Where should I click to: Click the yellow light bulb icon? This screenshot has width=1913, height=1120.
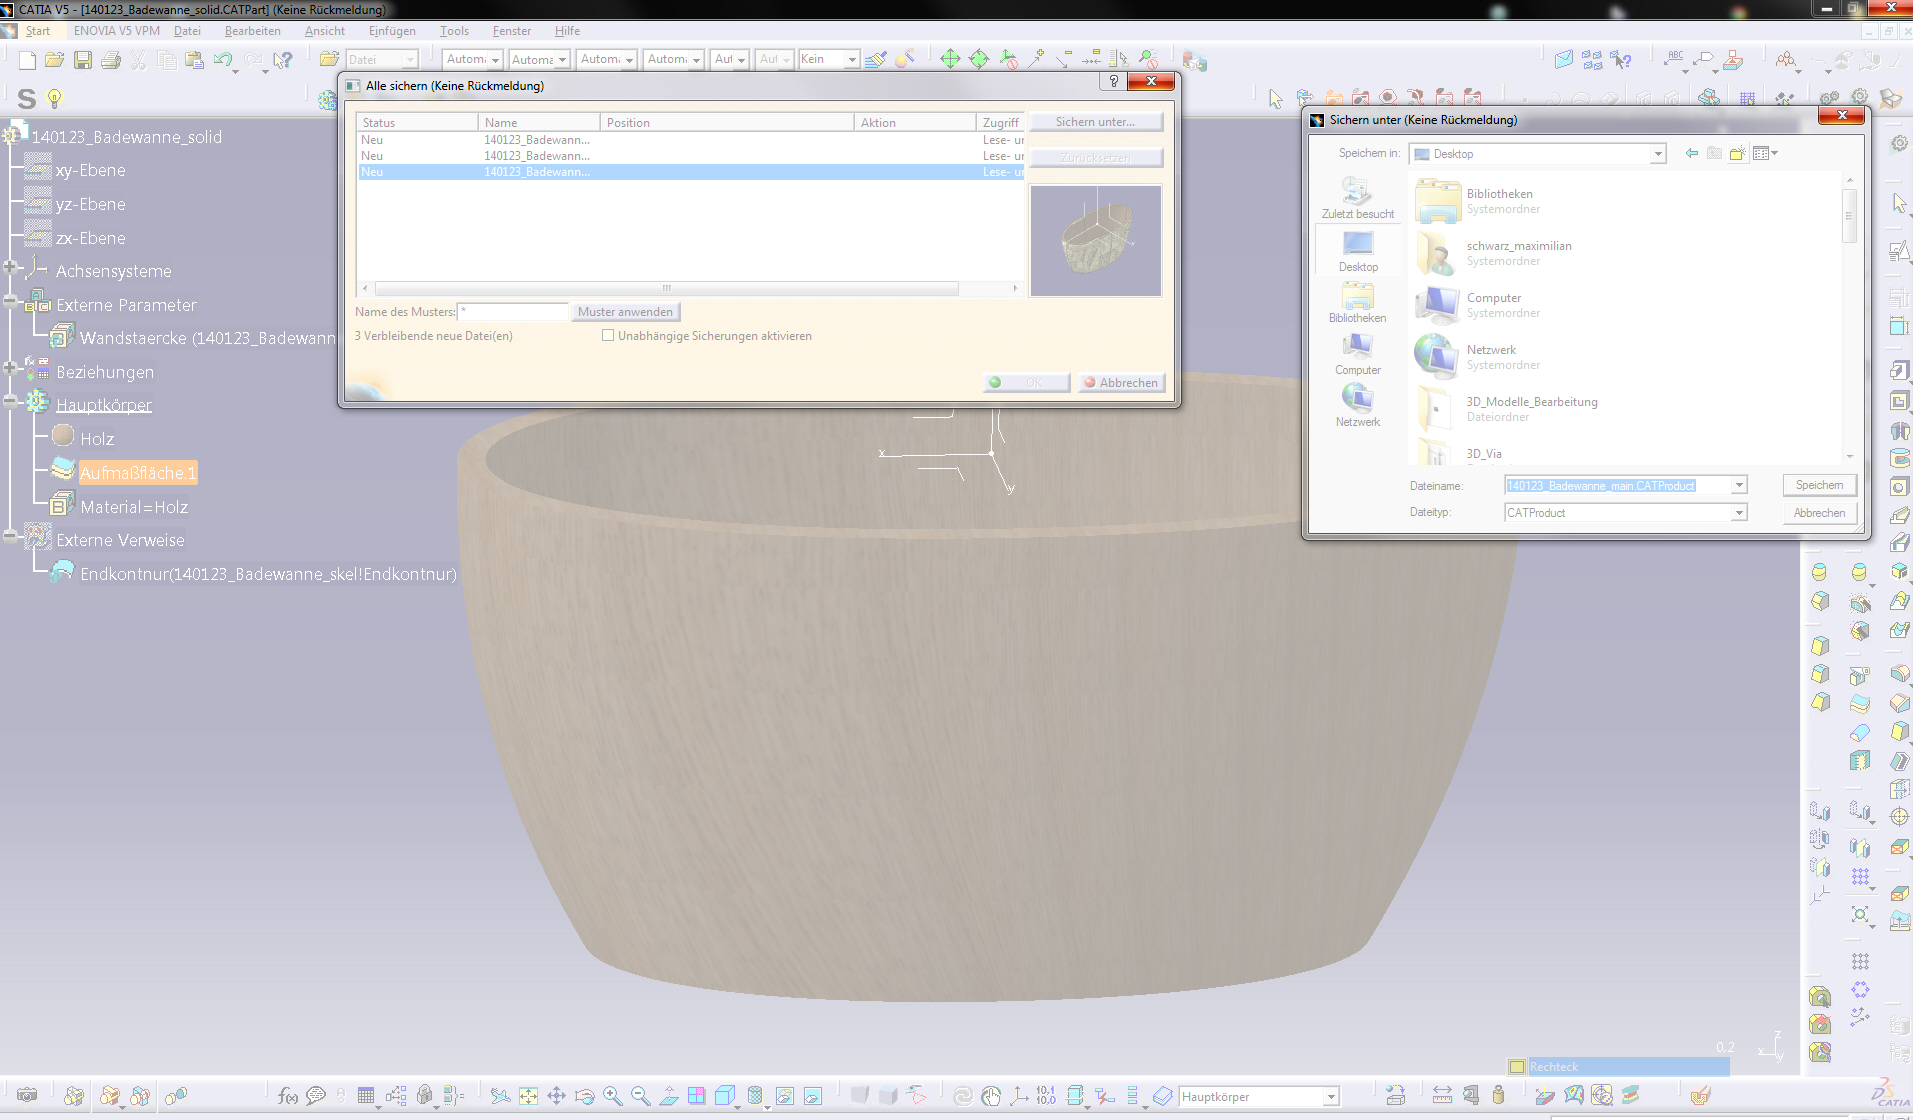pos(55,98)
